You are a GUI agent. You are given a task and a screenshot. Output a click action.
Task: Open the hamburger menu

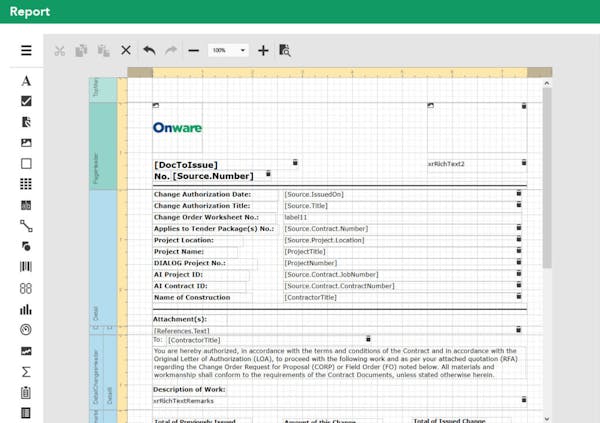point(26,50)
